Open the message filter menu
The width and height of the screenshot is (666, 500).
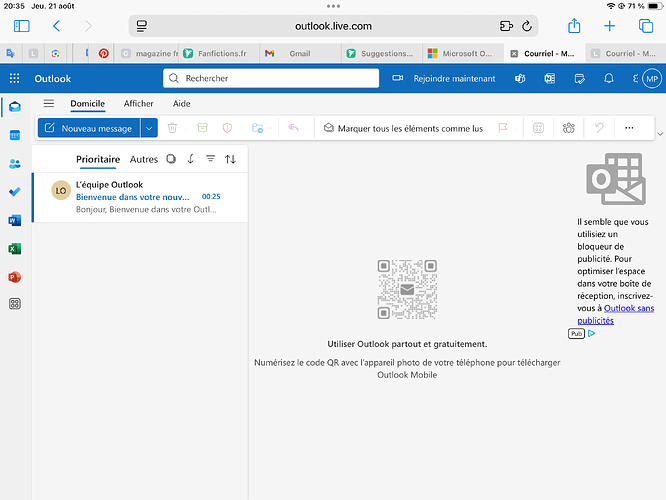coord(210,159)
